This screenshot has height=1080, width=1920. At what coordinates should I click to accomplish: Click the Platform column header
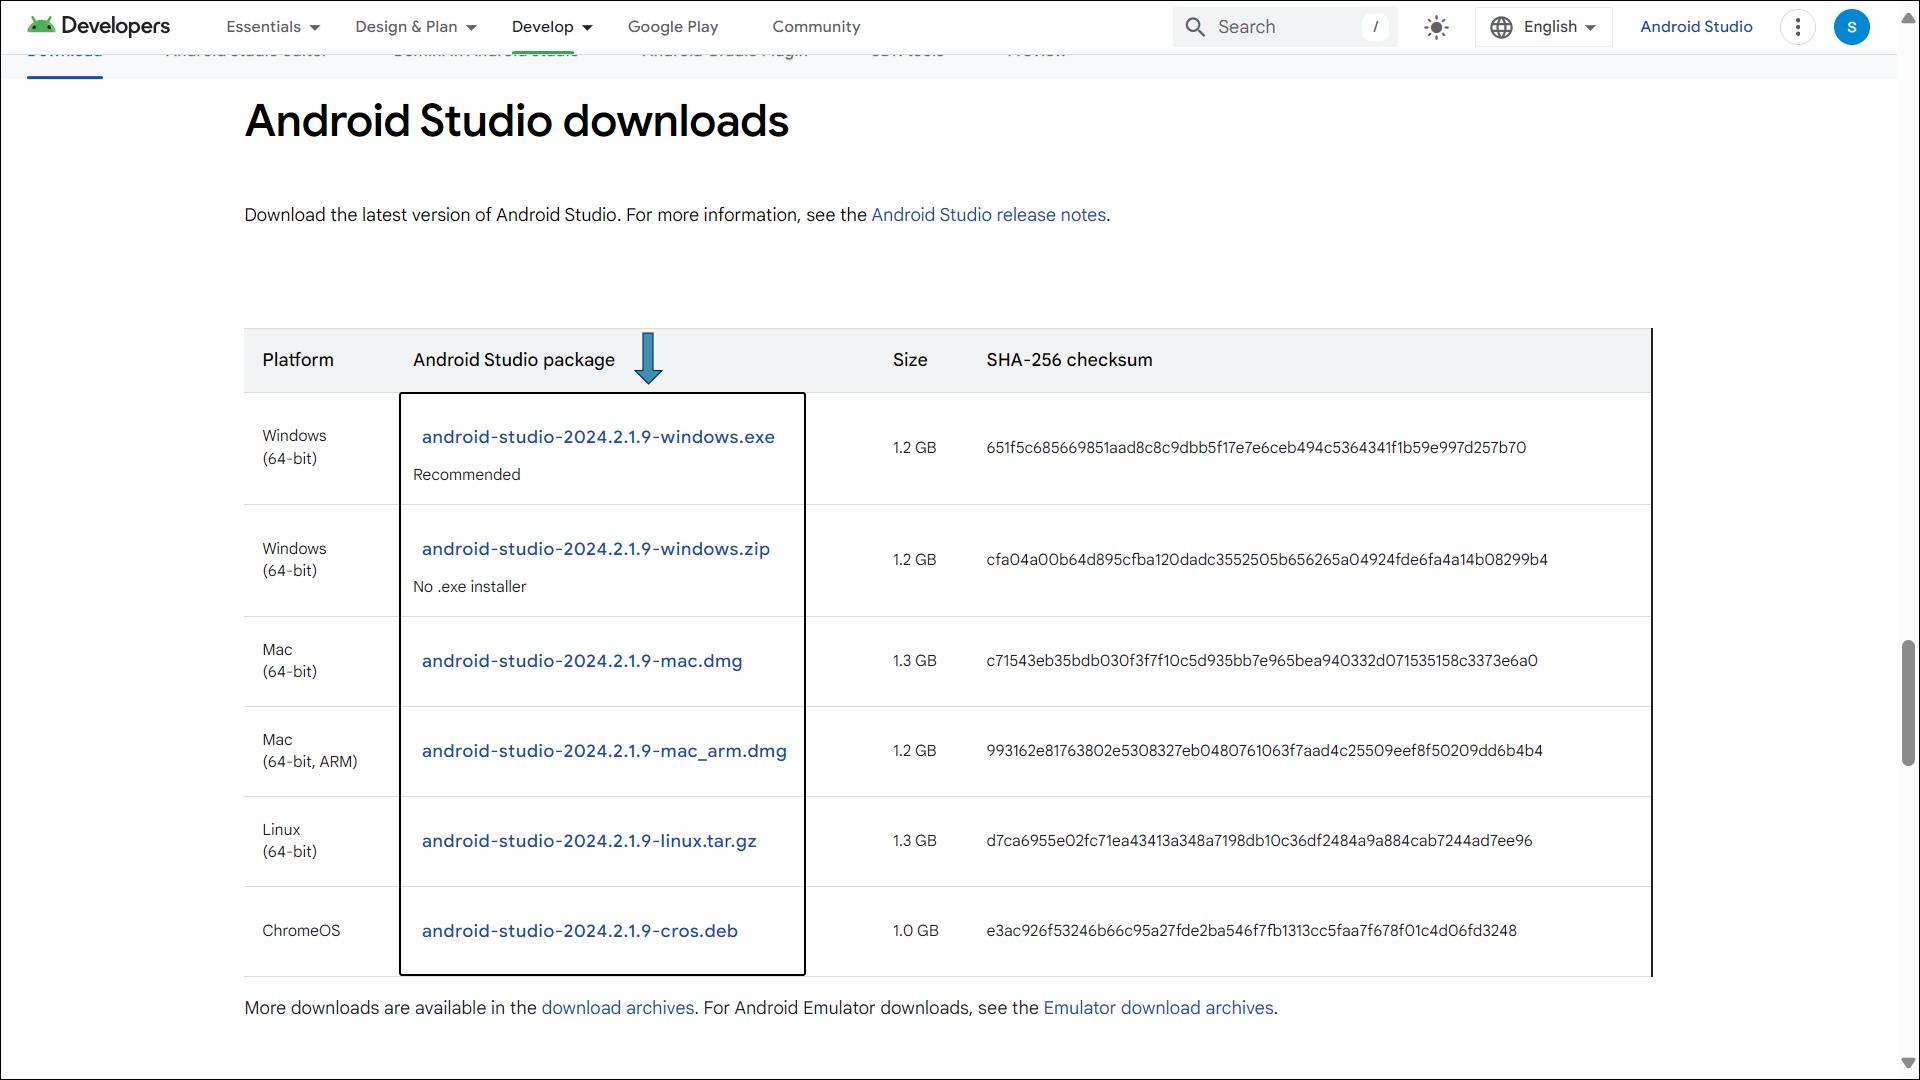tap(298, 360)
